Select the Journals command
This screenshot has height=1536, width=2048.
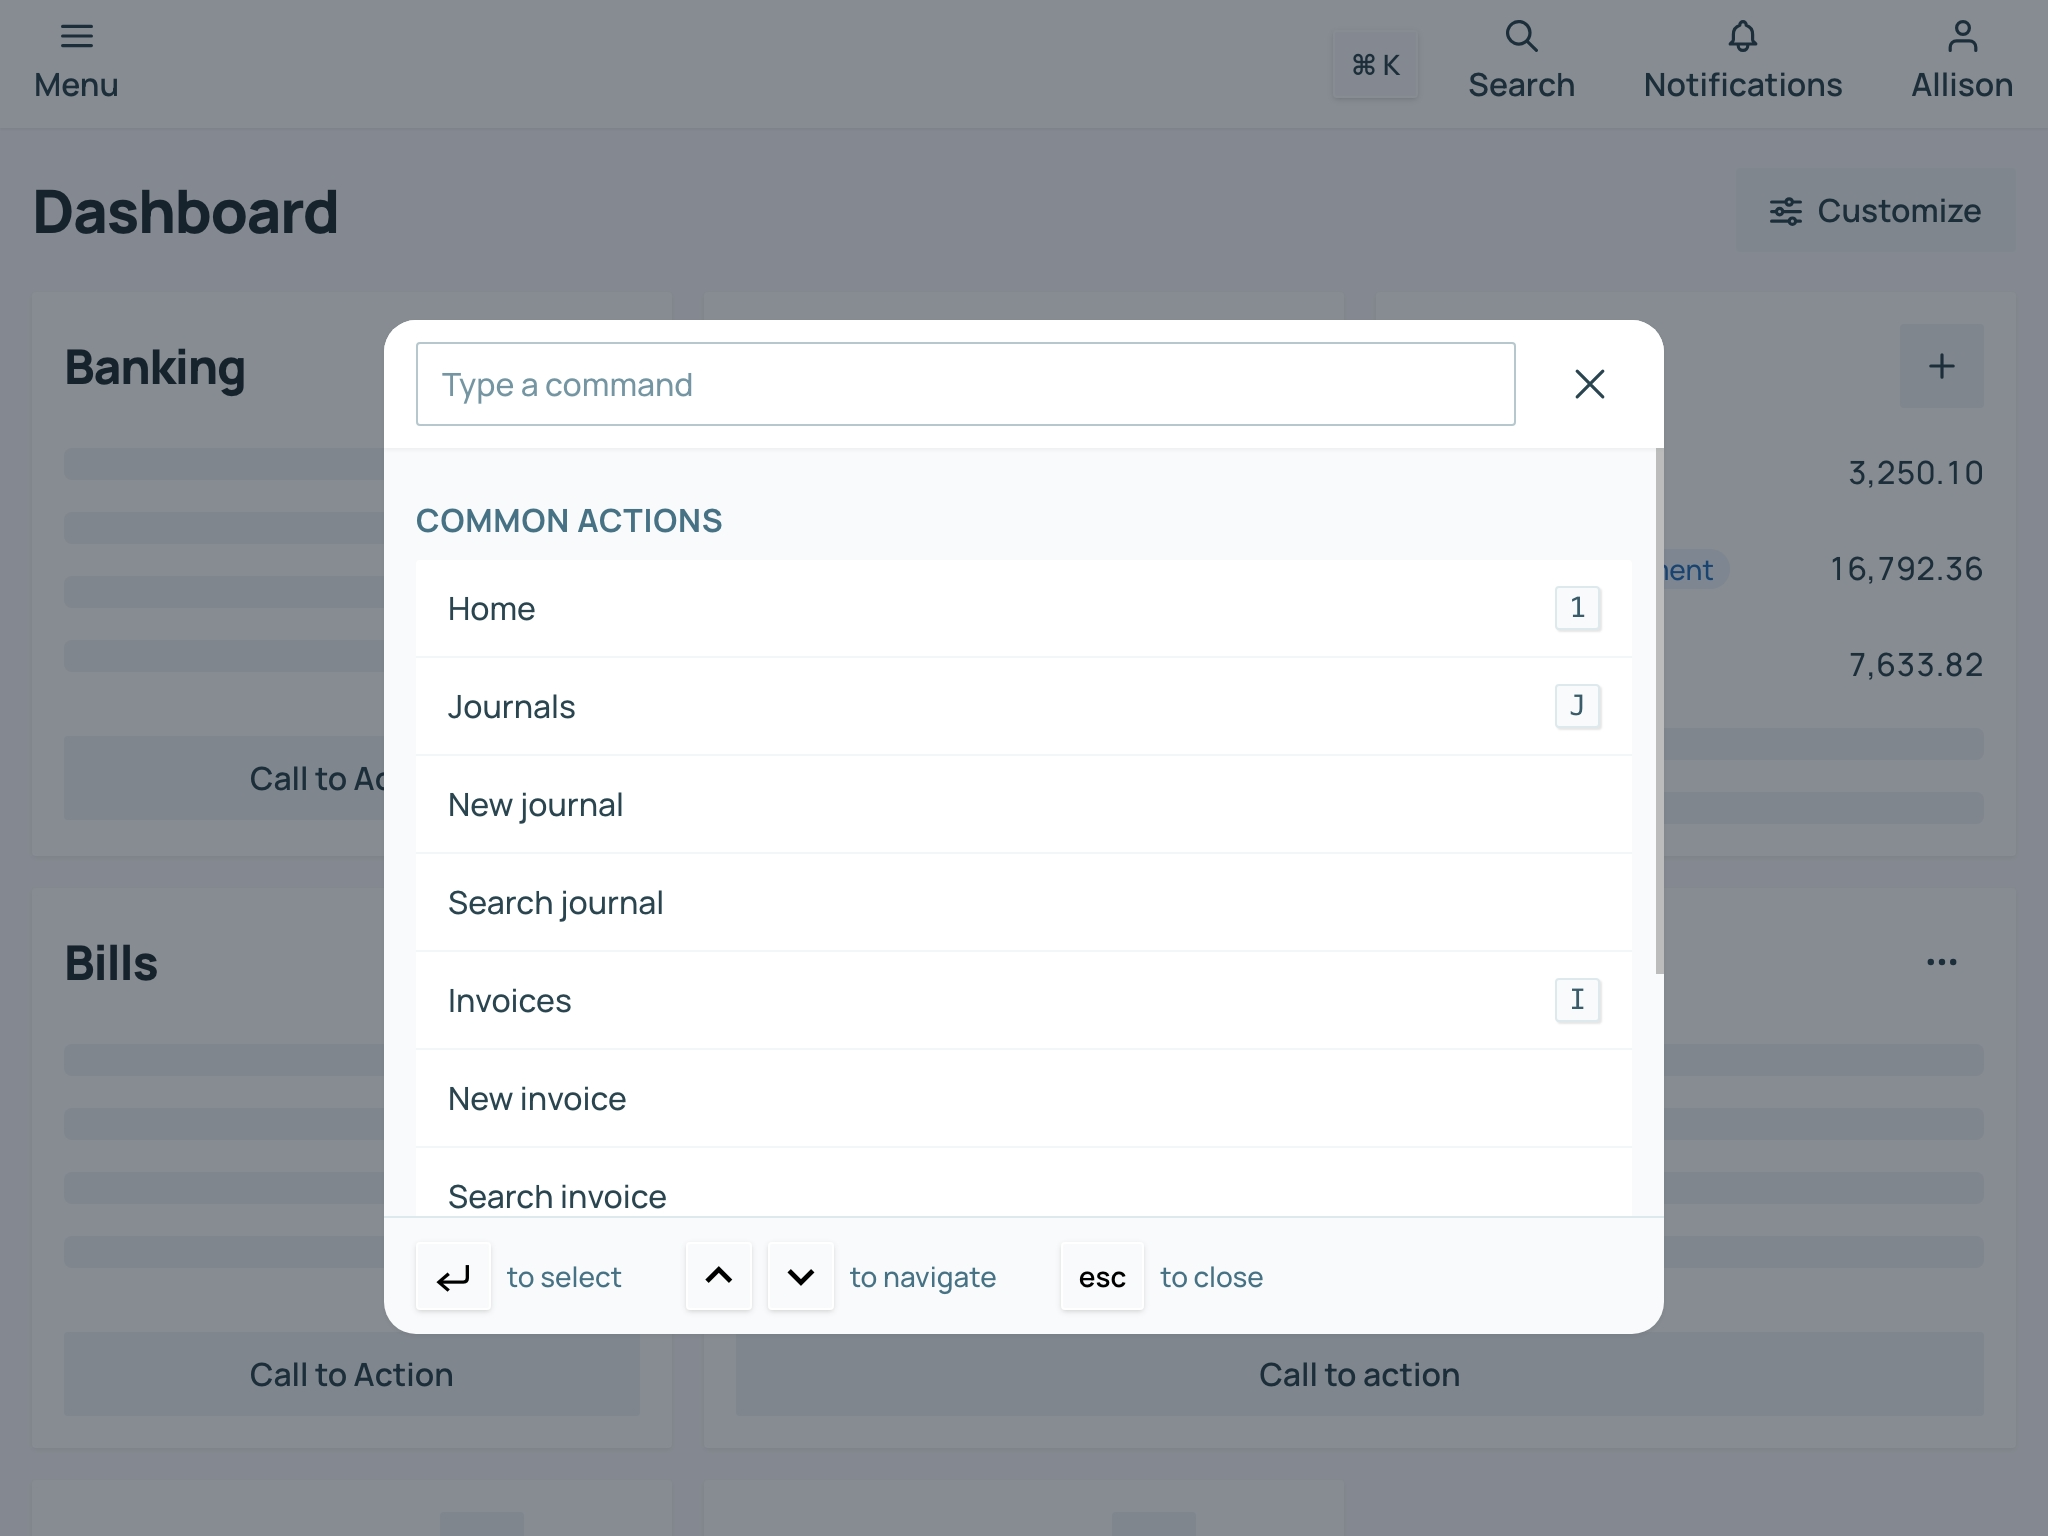(1023, 706)
